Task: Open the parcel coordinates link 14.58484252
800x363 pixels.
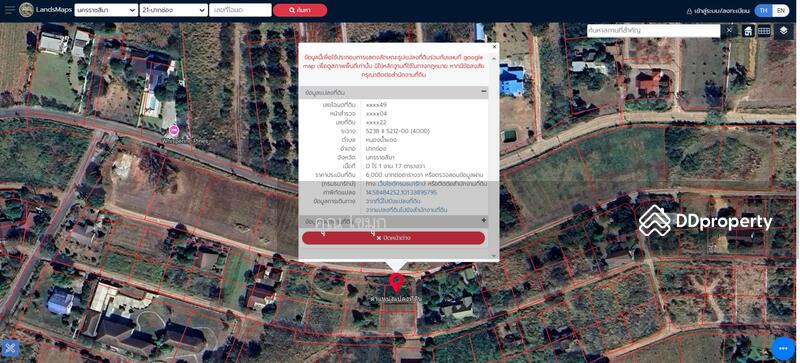Action: 402,192
